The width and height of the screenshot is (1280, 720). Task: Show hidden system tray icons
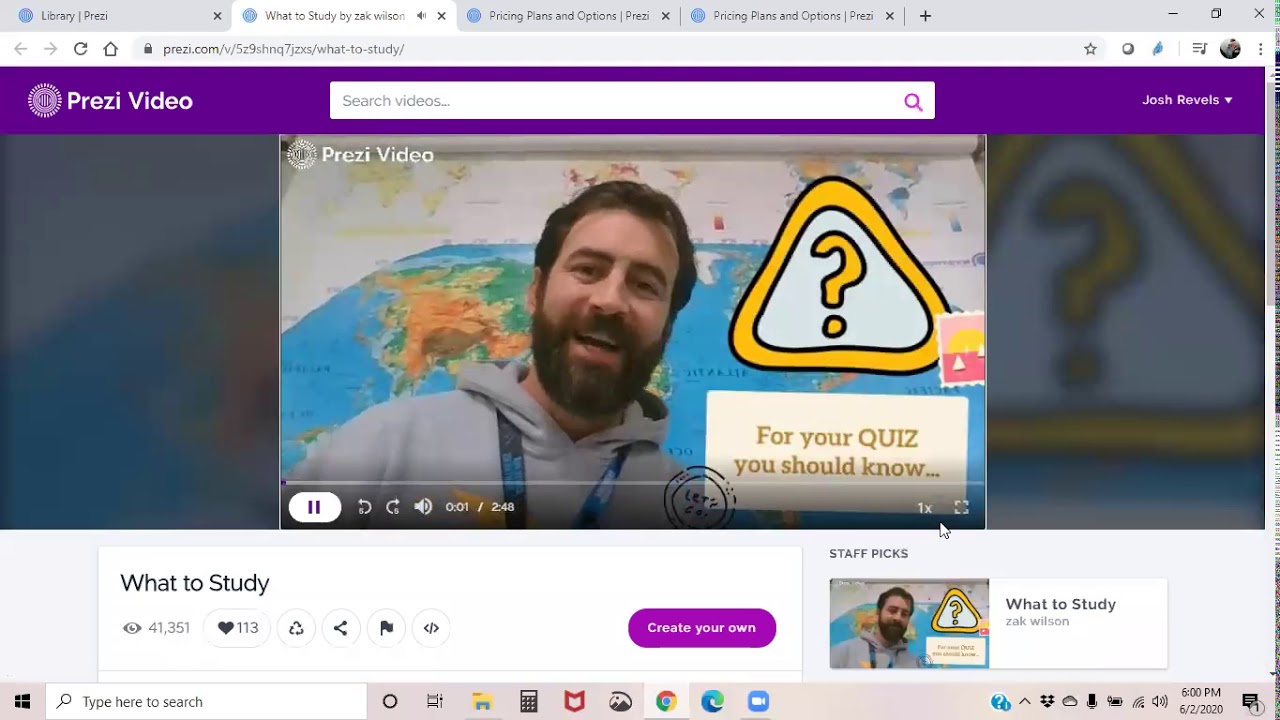click(1024, 702)
